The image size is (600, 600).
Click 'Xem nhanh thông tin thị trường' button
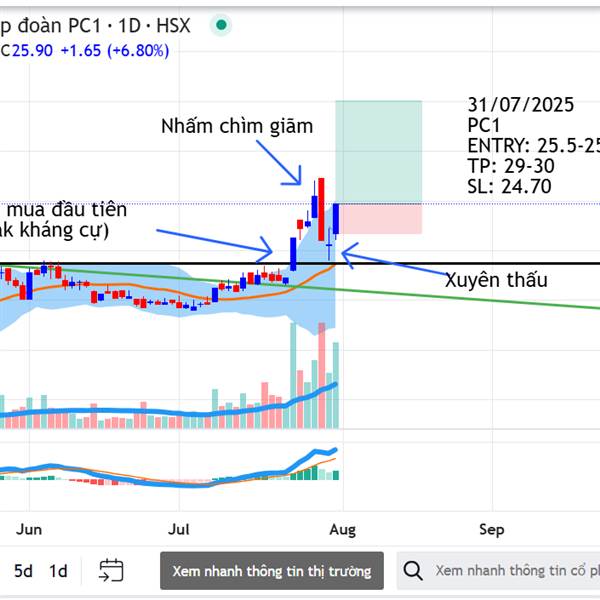[x=272, y=571]
